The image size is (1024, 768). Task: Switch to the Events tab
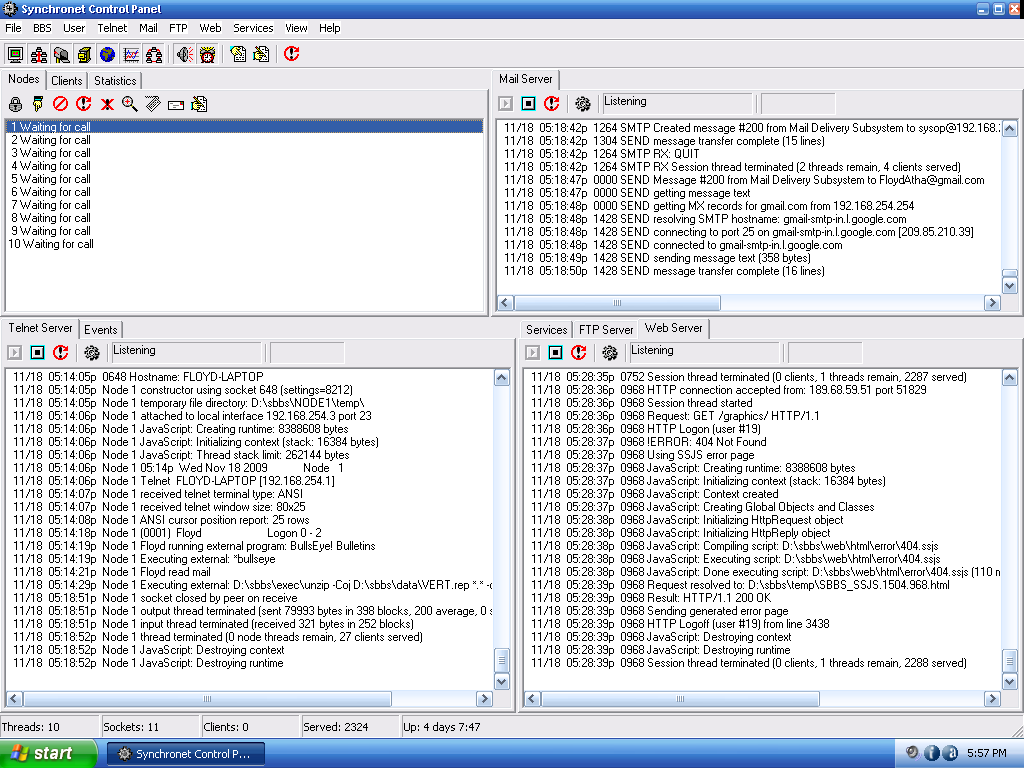[x=100, y=329]
